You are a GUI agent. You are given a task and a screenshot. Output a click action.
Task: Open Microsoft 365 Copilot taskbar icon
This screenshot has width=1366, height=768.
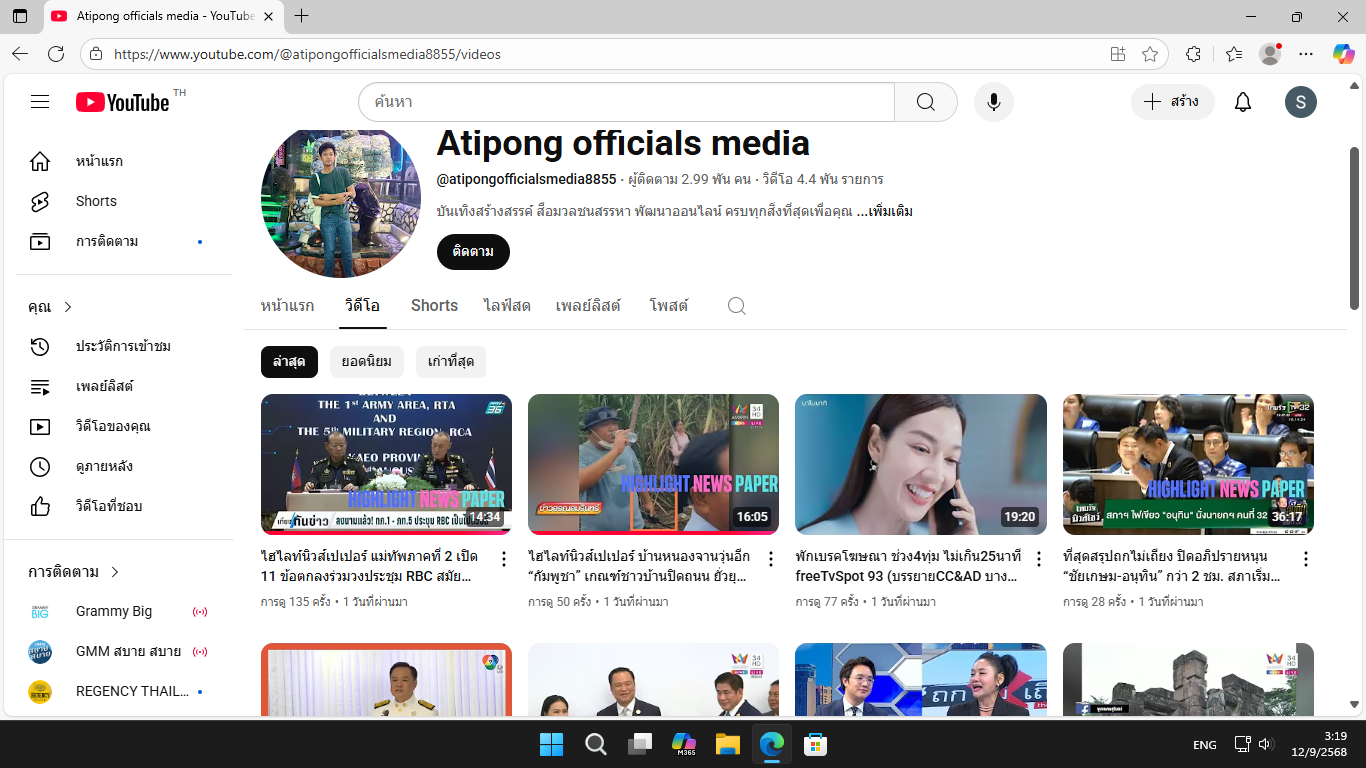point(684,744)
